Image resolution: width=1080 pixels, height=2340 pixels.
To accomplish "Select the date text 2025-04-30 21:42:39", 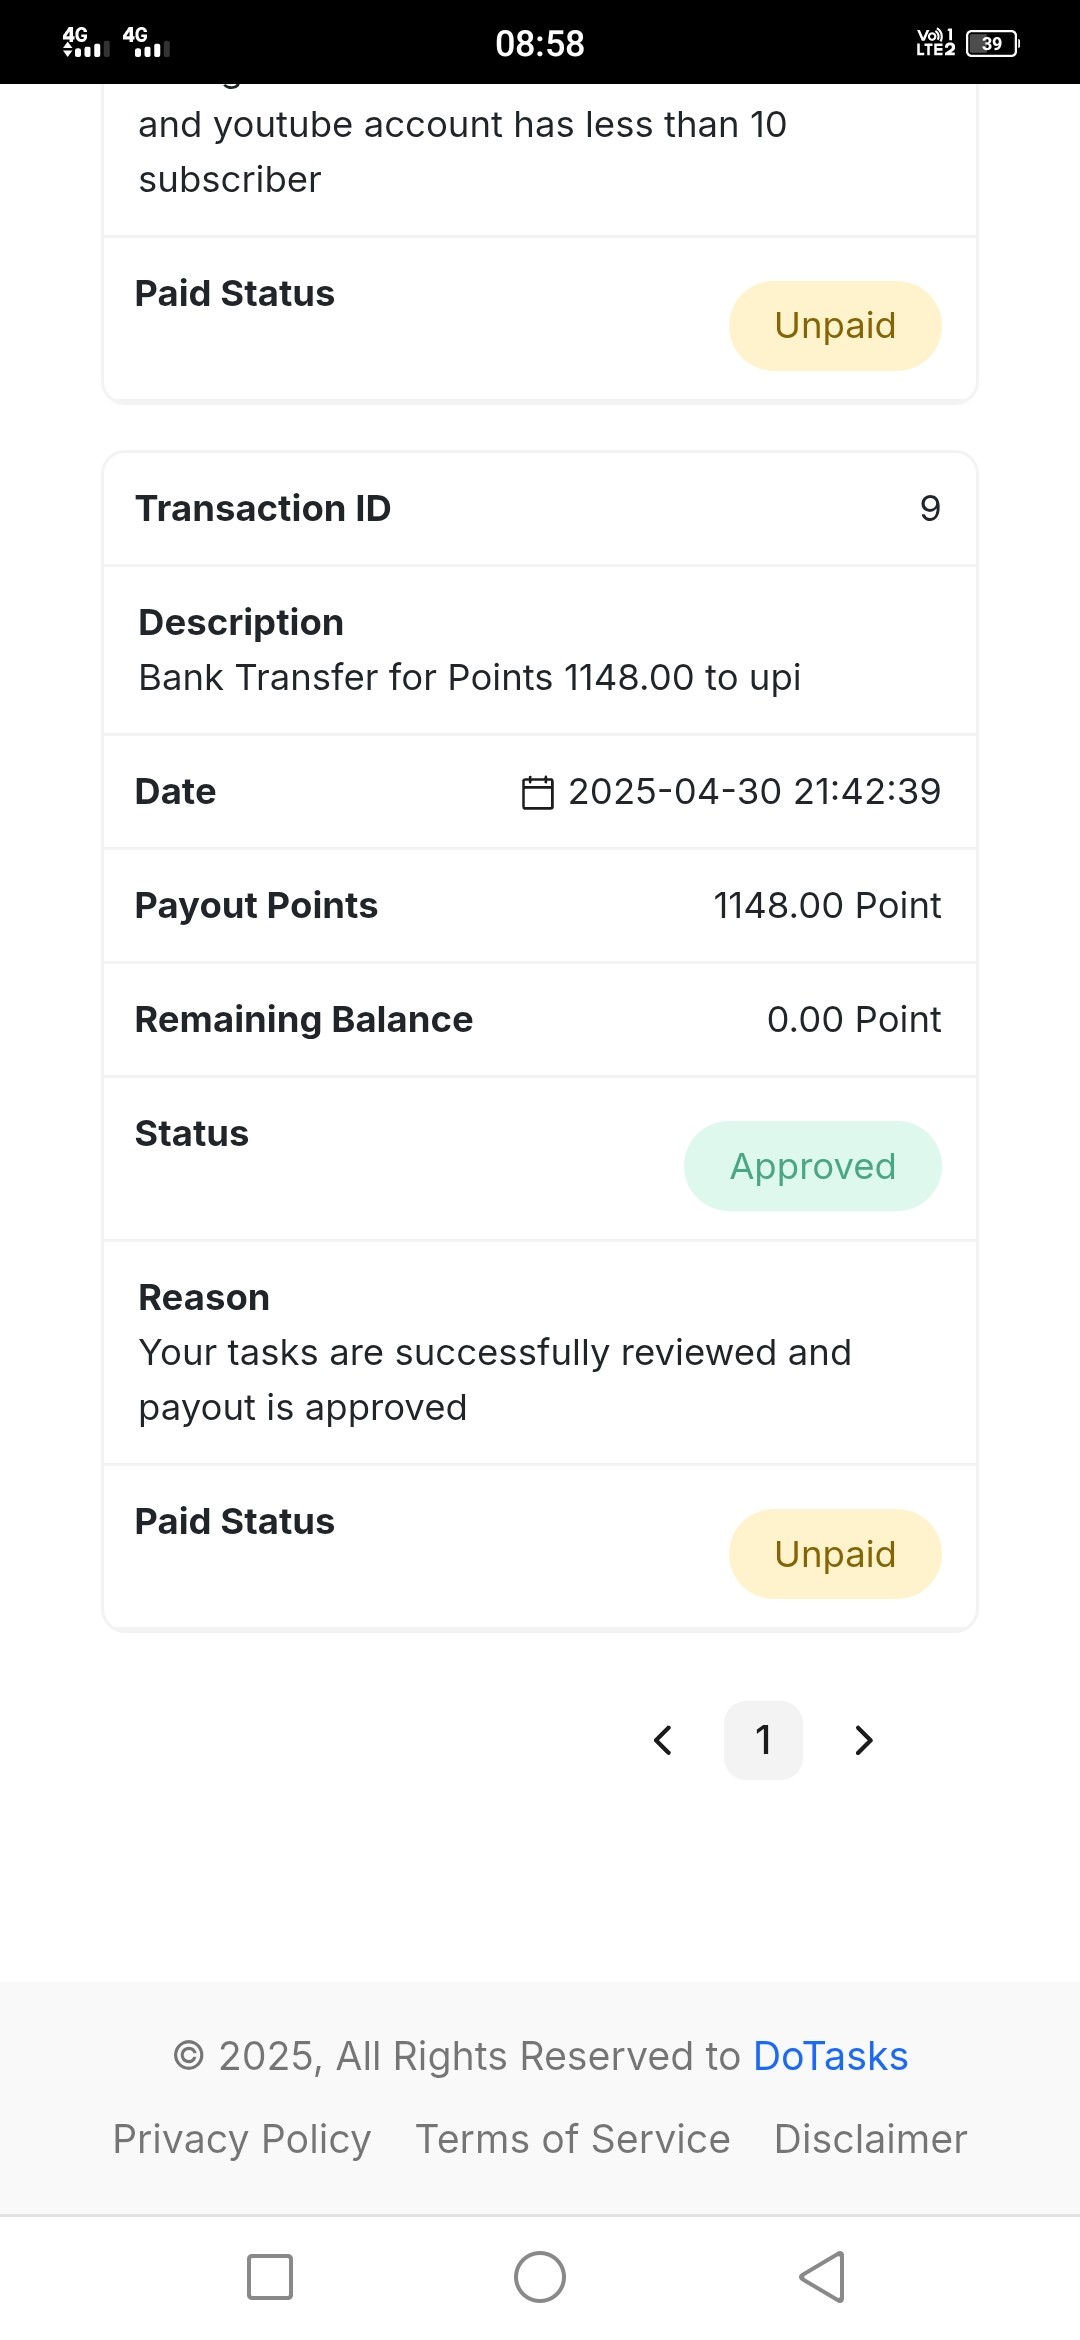I will [x=755, y=792].
